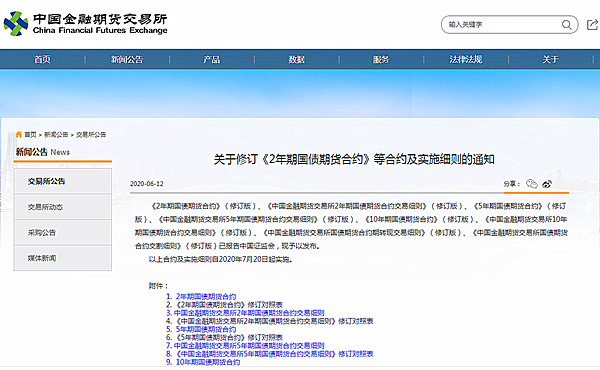Click the home icon in the breadcrumb
The height and width of the screenshot is (370, 600).
19,134
